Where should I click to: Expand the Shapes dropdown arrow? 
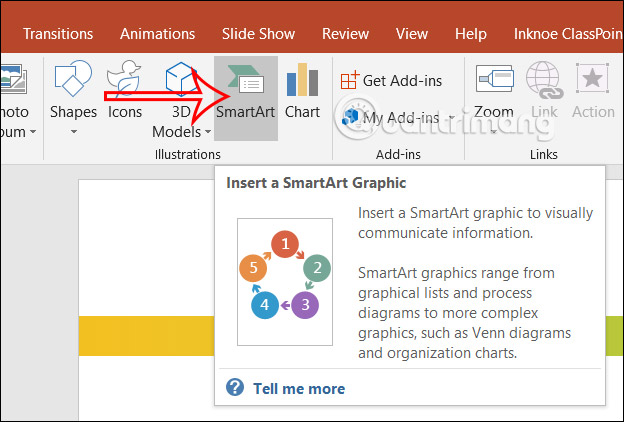73,132
